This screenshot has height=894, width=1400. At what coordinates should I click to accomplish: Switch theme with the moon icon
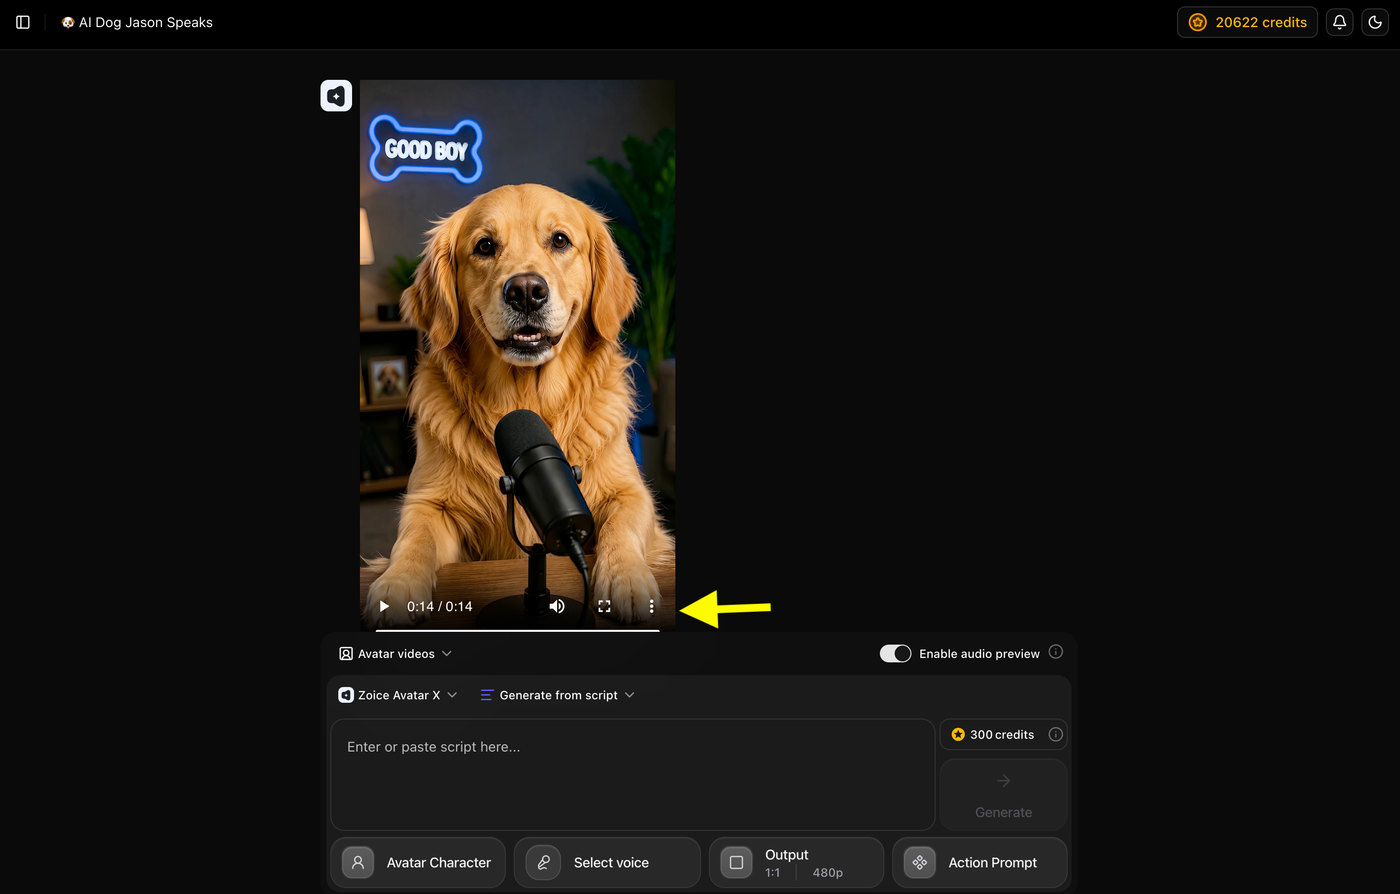point(1375,22)
